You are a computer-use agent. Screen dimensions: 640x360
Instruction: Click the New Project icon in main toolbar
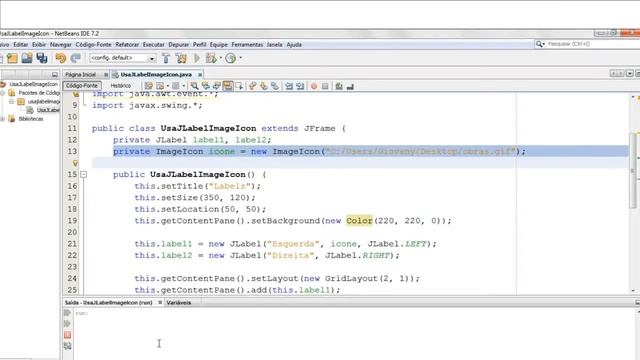[x=12, y=58]
